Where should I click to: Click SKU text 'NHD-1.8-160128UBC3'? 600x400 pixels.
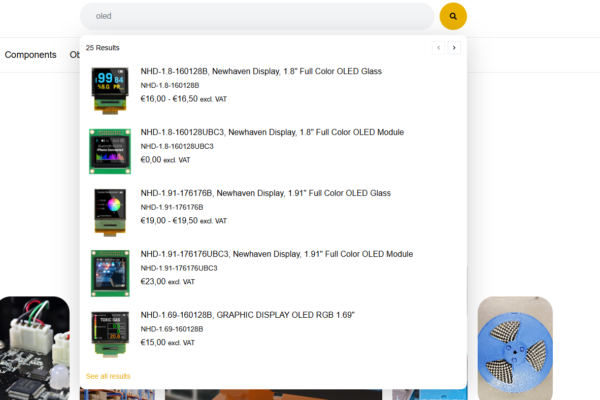tap(177, 146)
